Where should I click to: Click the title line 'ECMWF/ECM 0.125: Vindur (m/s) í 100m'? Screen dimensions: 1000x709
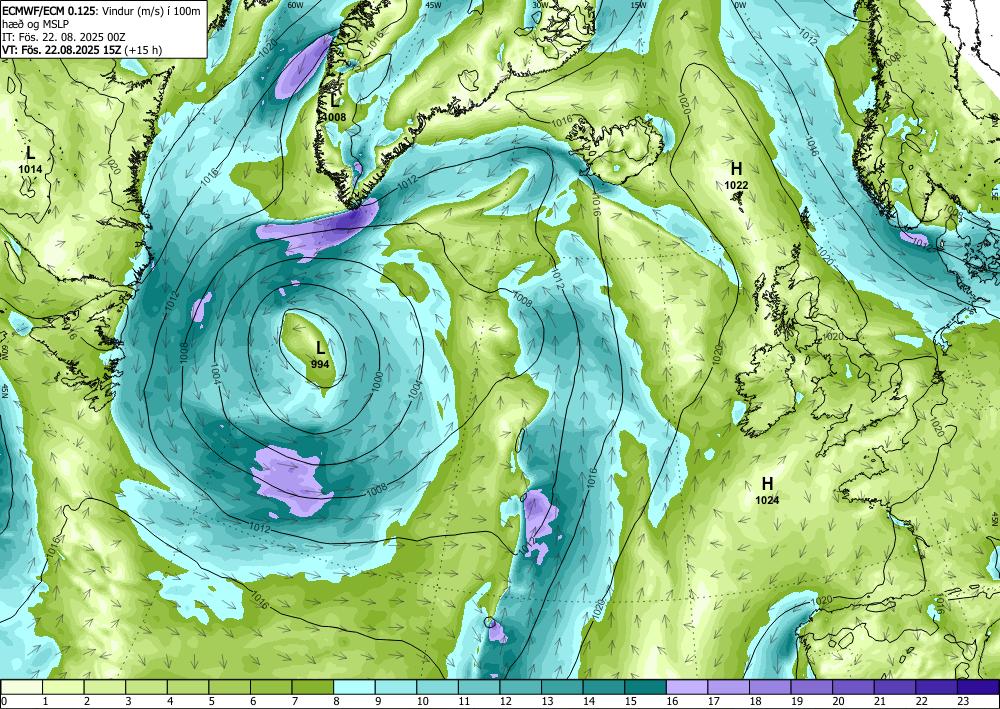pos(101,12)
